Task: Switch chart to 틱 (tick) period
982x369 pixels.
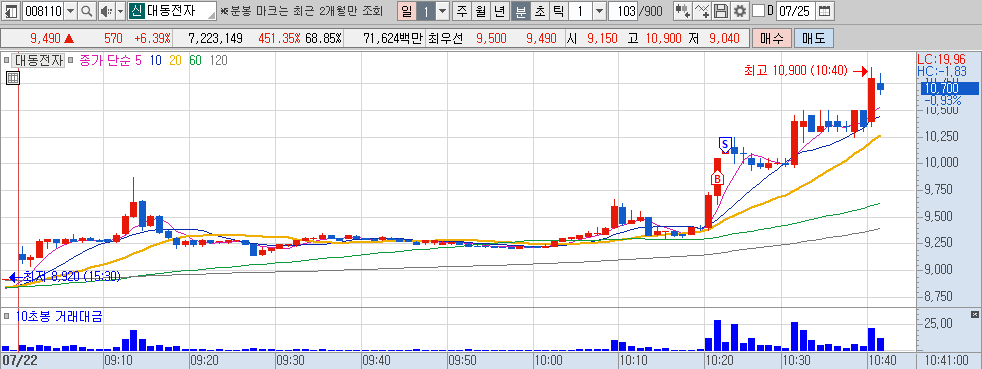Action: pos(558,11)
